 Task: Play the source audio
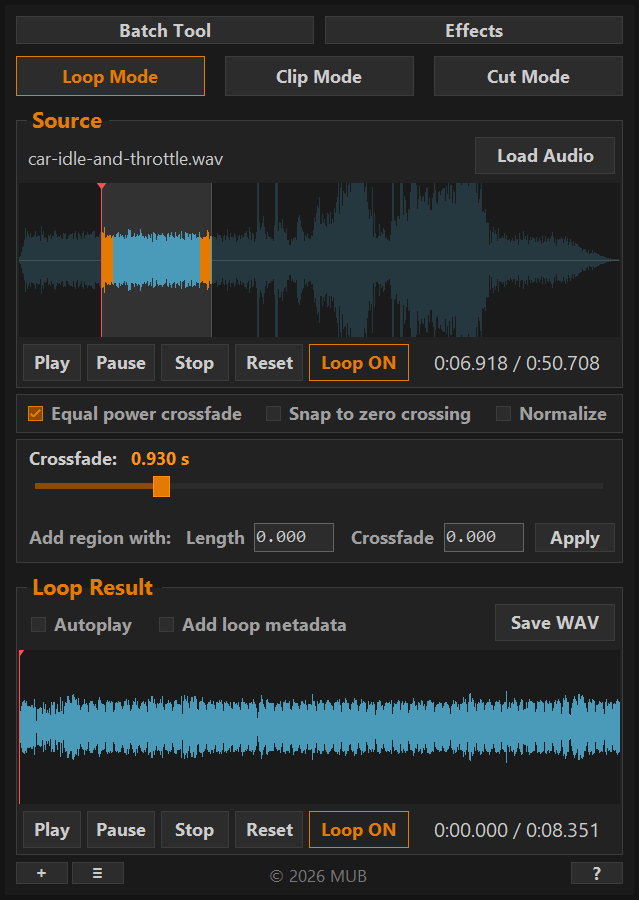pos(52,363)
